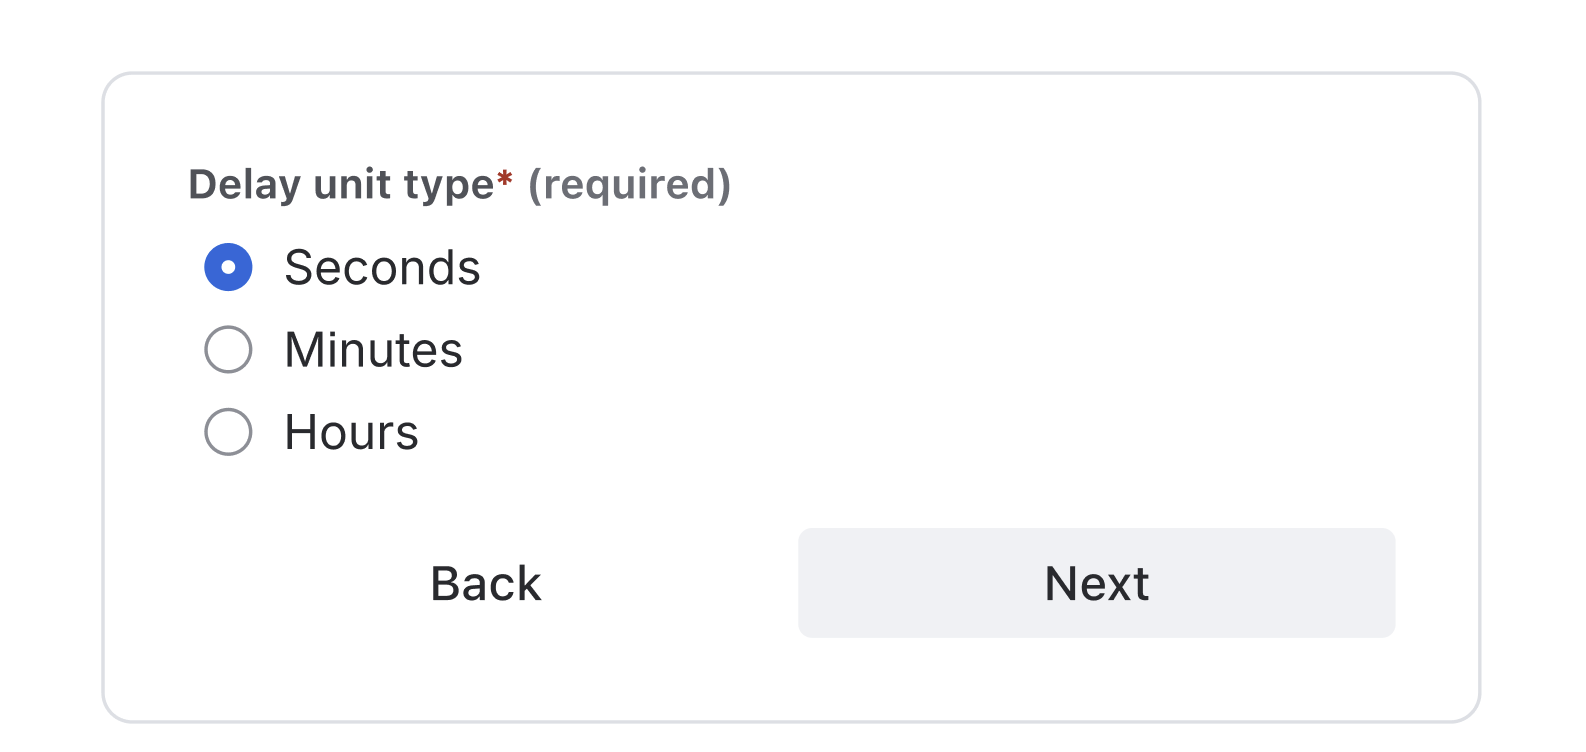Switch delay unit from Seconds to Hours

click(x=228, y=432)
